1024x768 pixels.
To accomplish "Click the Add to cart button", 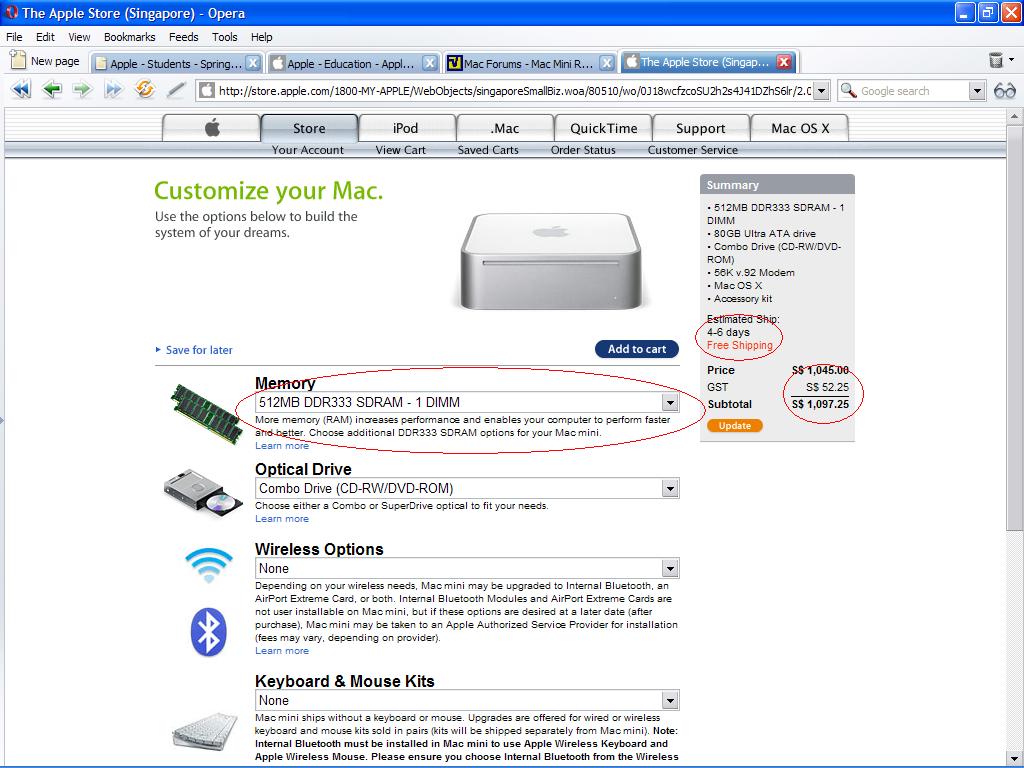I will click(637, 349).
